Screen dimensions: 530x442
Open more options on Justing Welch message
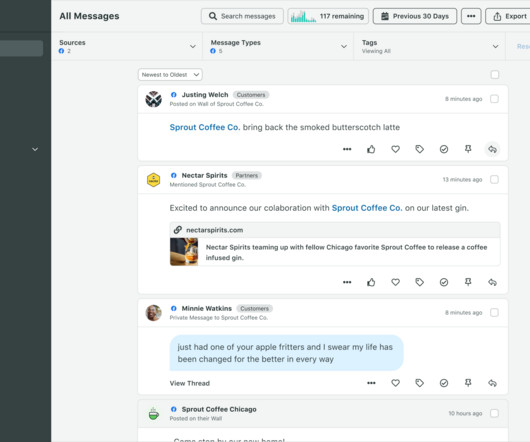(x=347, y=149)
